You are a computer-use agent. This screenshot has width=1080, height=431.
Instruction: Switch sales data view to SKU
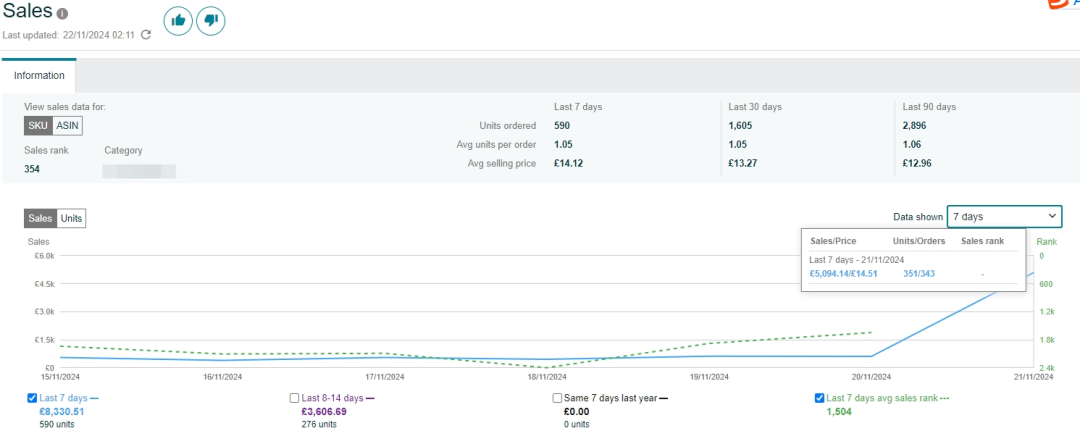(x=39, y=125)
